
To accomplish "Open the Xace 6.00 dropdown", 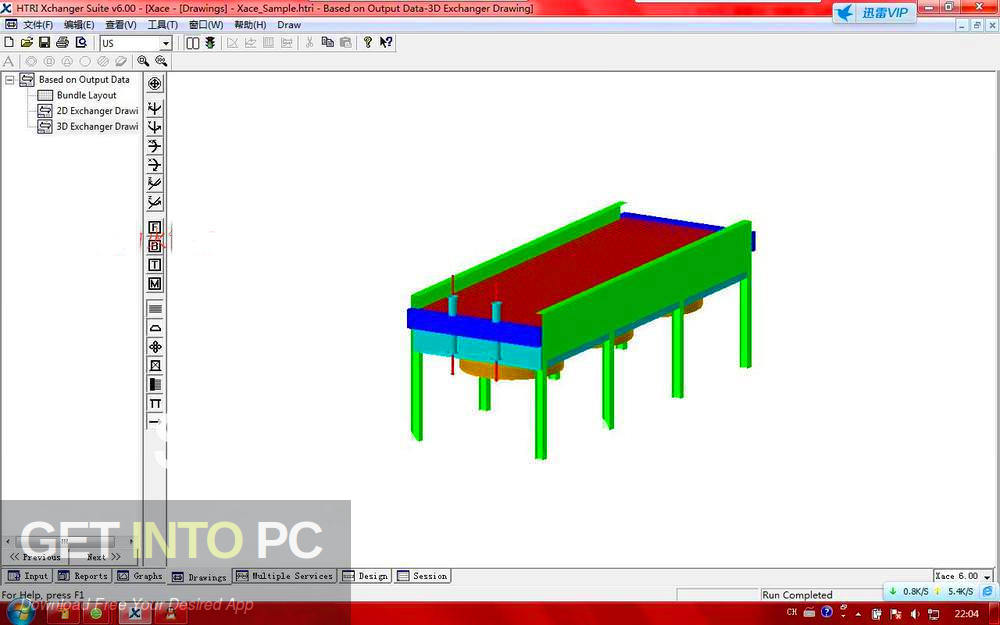I will pos(988,577).
